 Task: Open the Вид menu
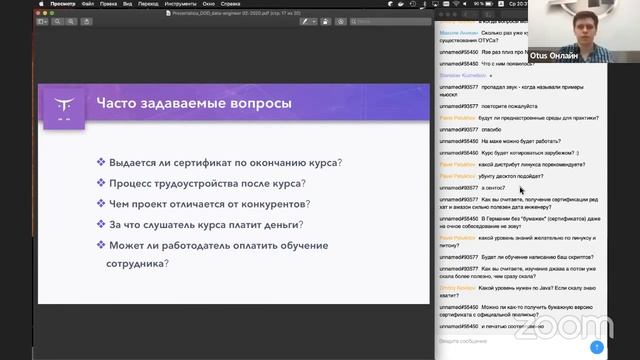127,4
